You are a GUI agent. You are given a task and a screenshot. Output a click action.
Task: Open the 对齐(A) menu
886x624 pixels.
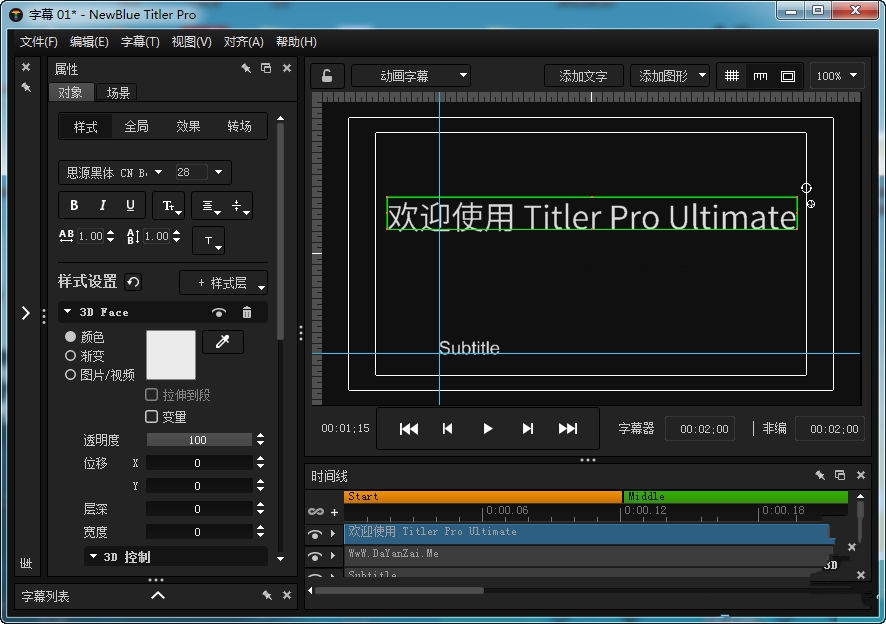(x=244, y=42)
